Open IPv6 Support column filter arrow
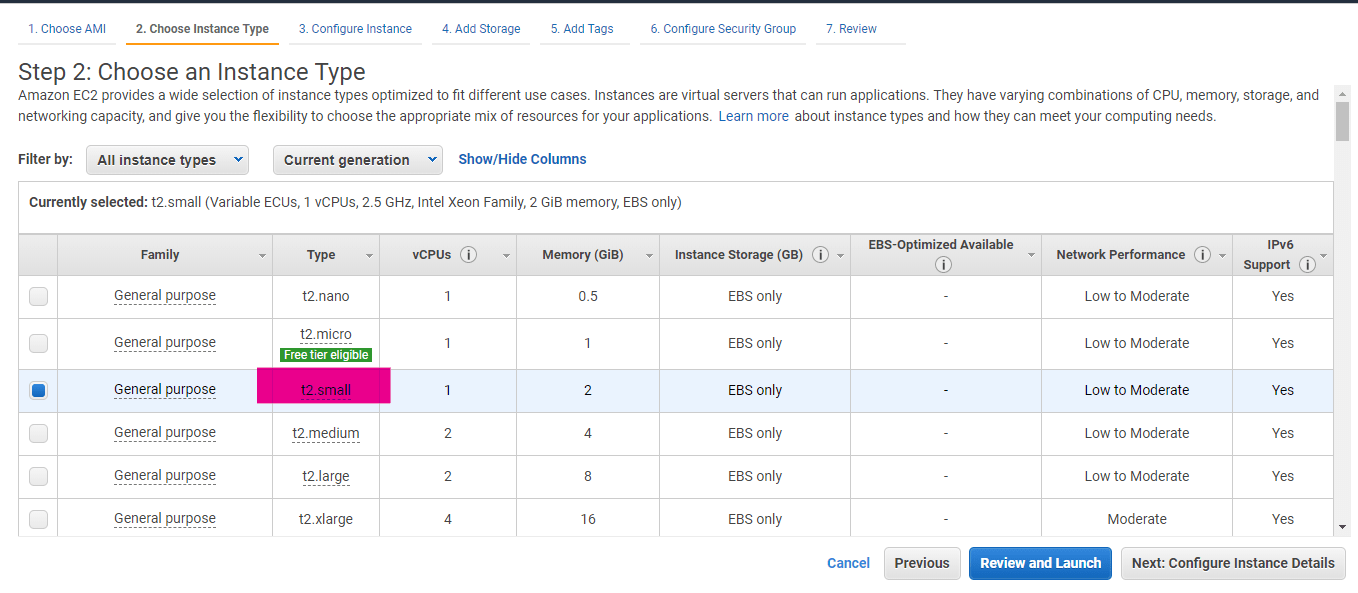The height and width of the screenshot is (593, 1358). 1324,256
